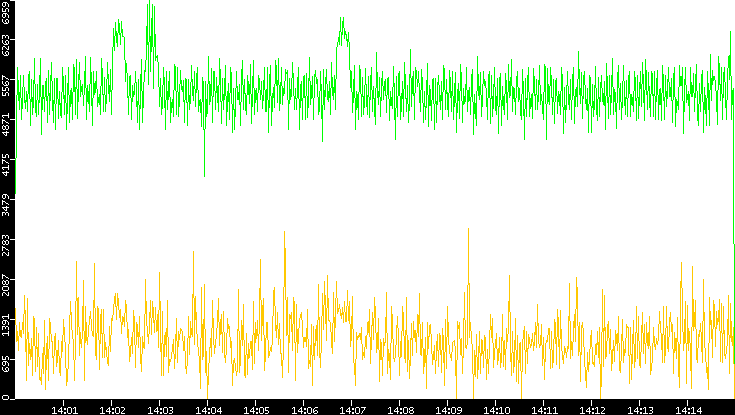Click the 5567 value on the vertical axis
The width and height of the screenshot is (735, 415).
pos(6,86)
